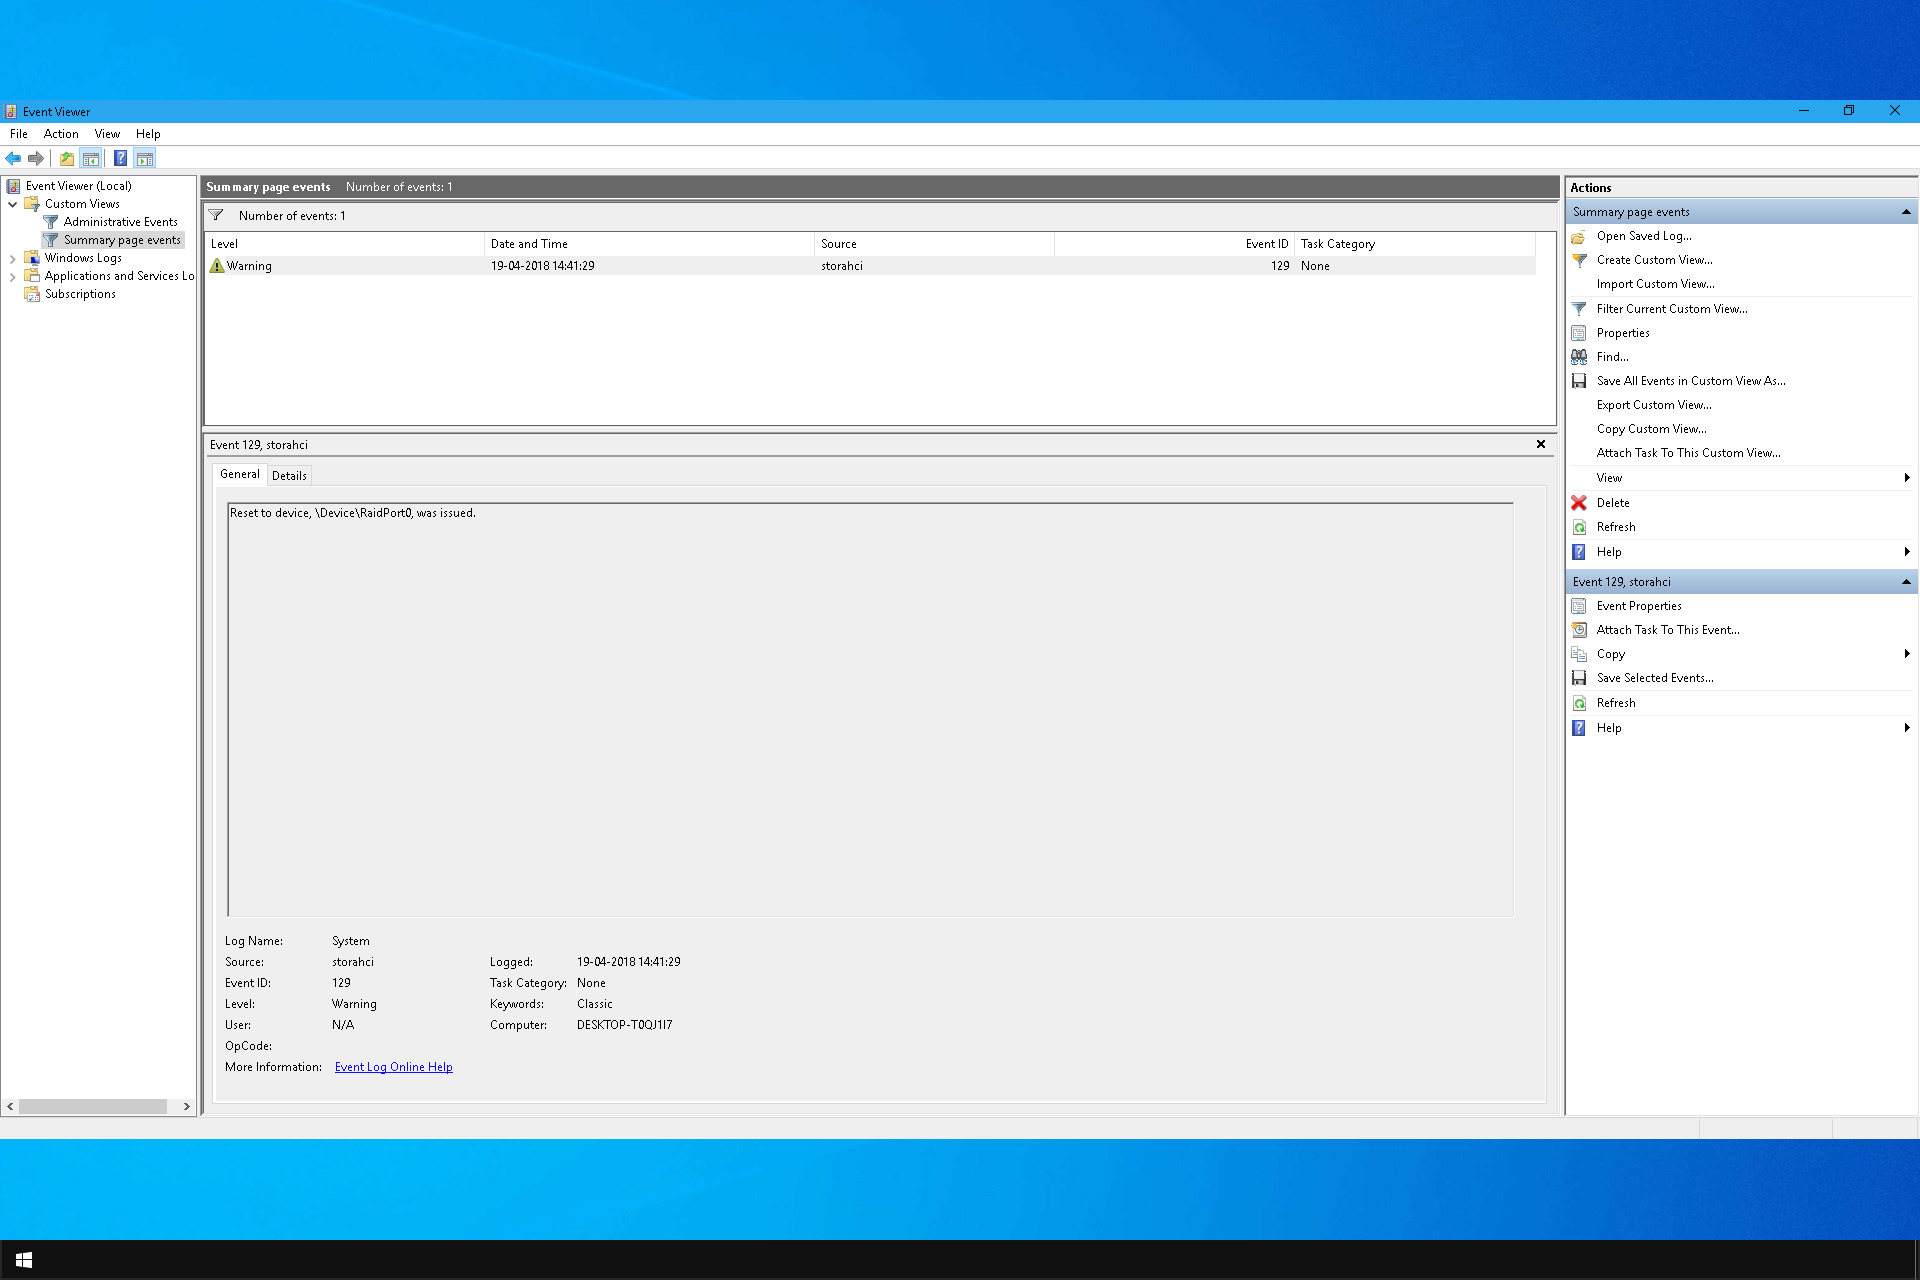The width and height of the screenshot is (1920, 1280).
Task: Click the Filter Current Custom View option
Action: 1671,307
